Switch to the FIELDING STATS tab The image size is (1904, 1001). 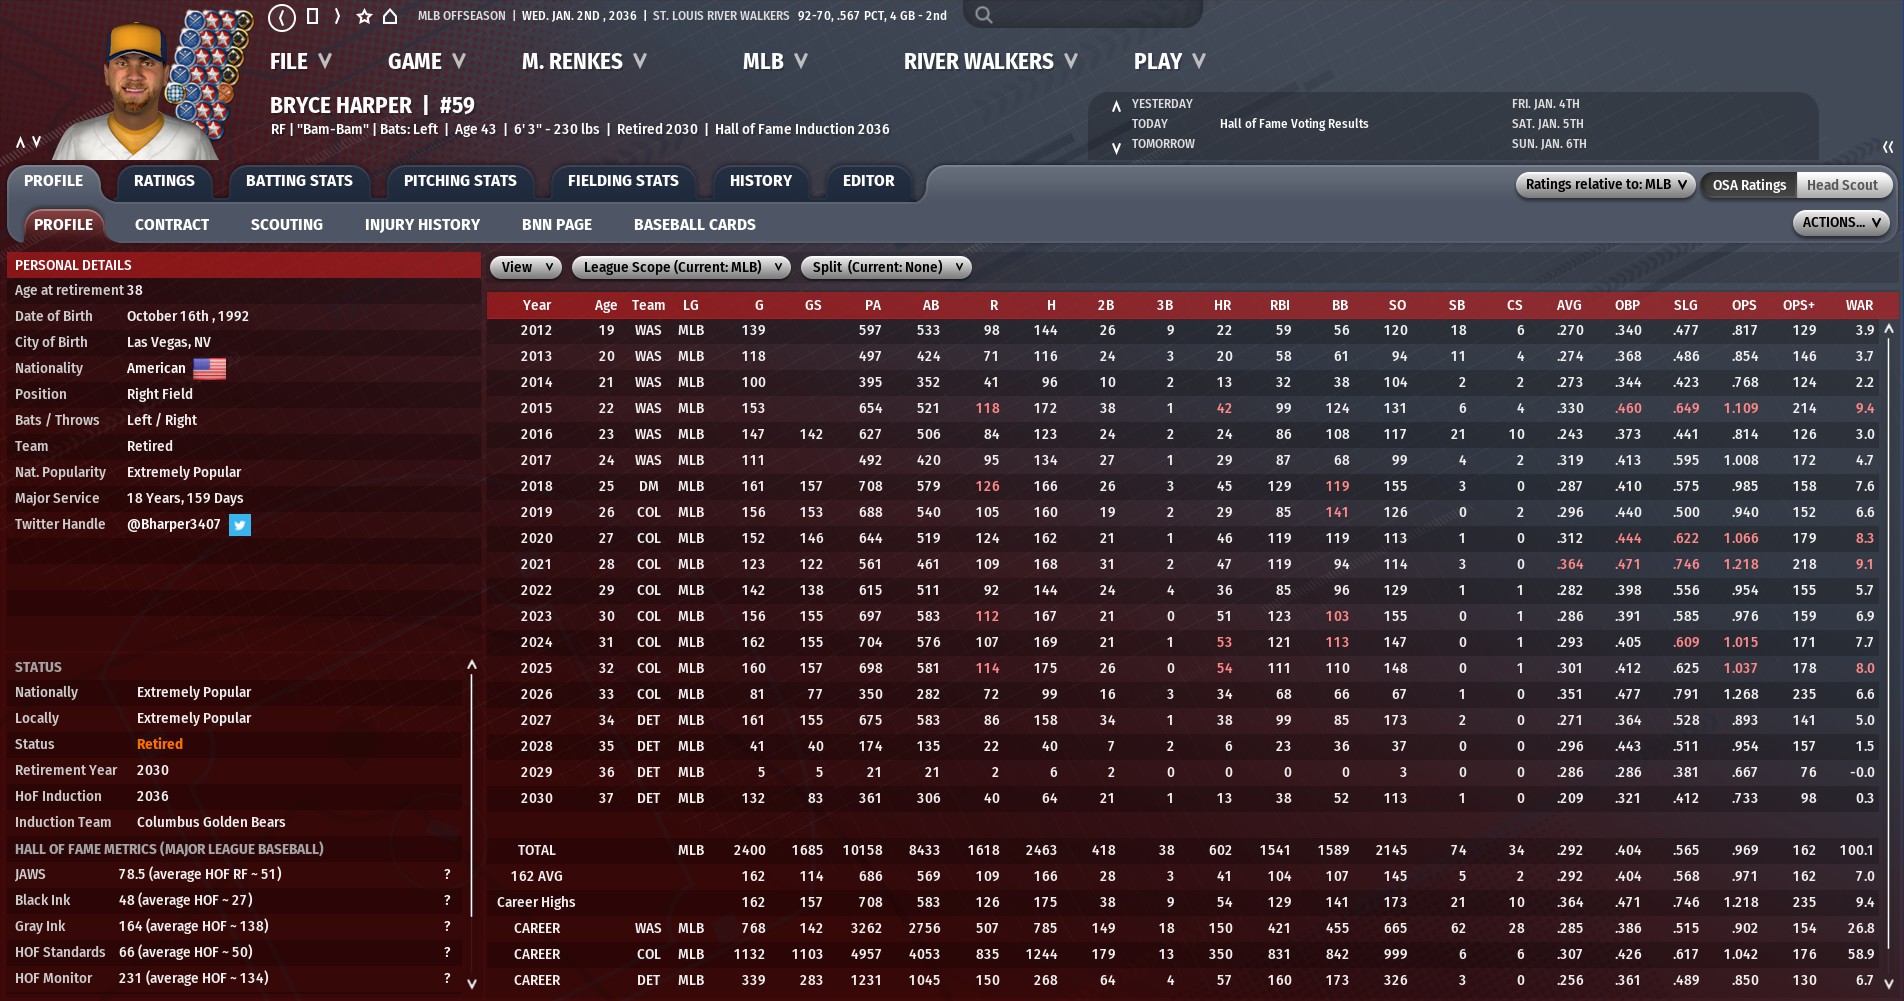623,181
